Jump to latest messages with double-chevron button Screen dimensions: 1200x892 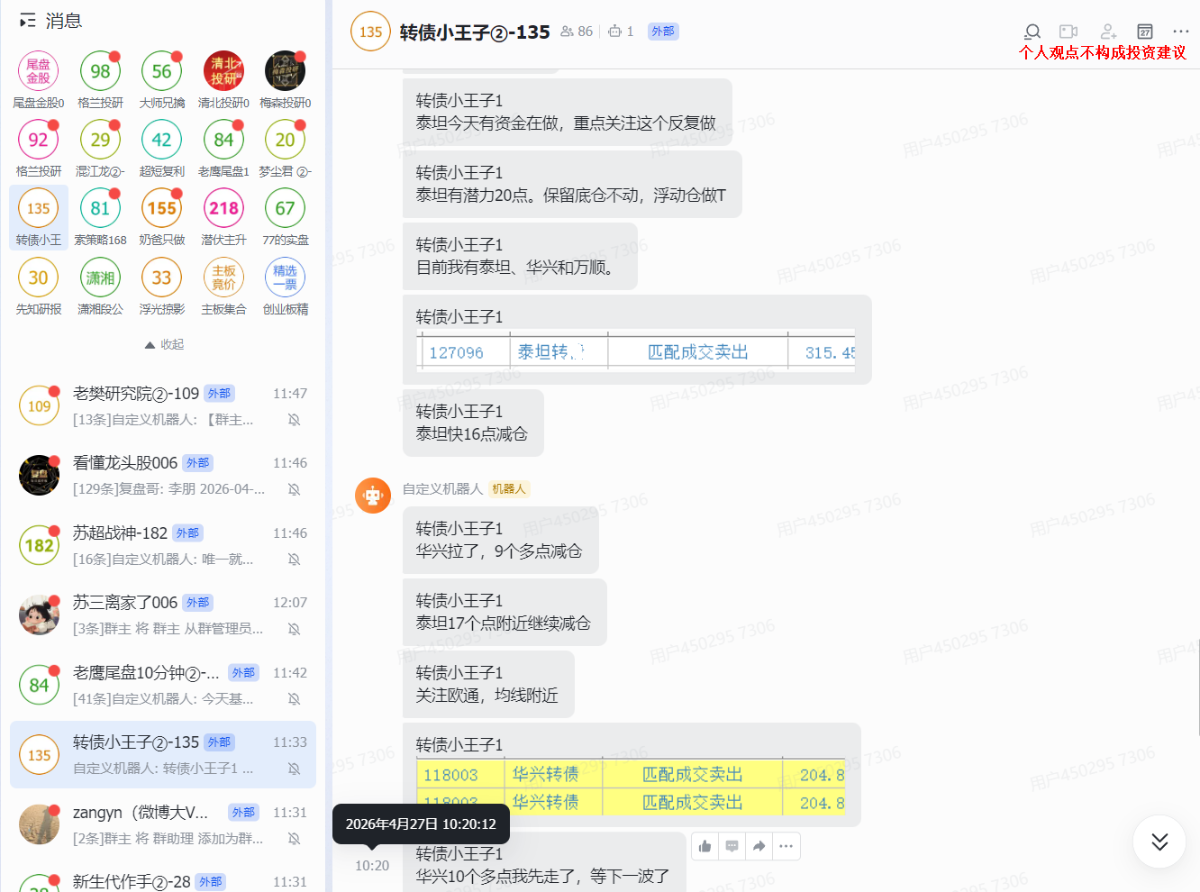tap(1159, 842)
